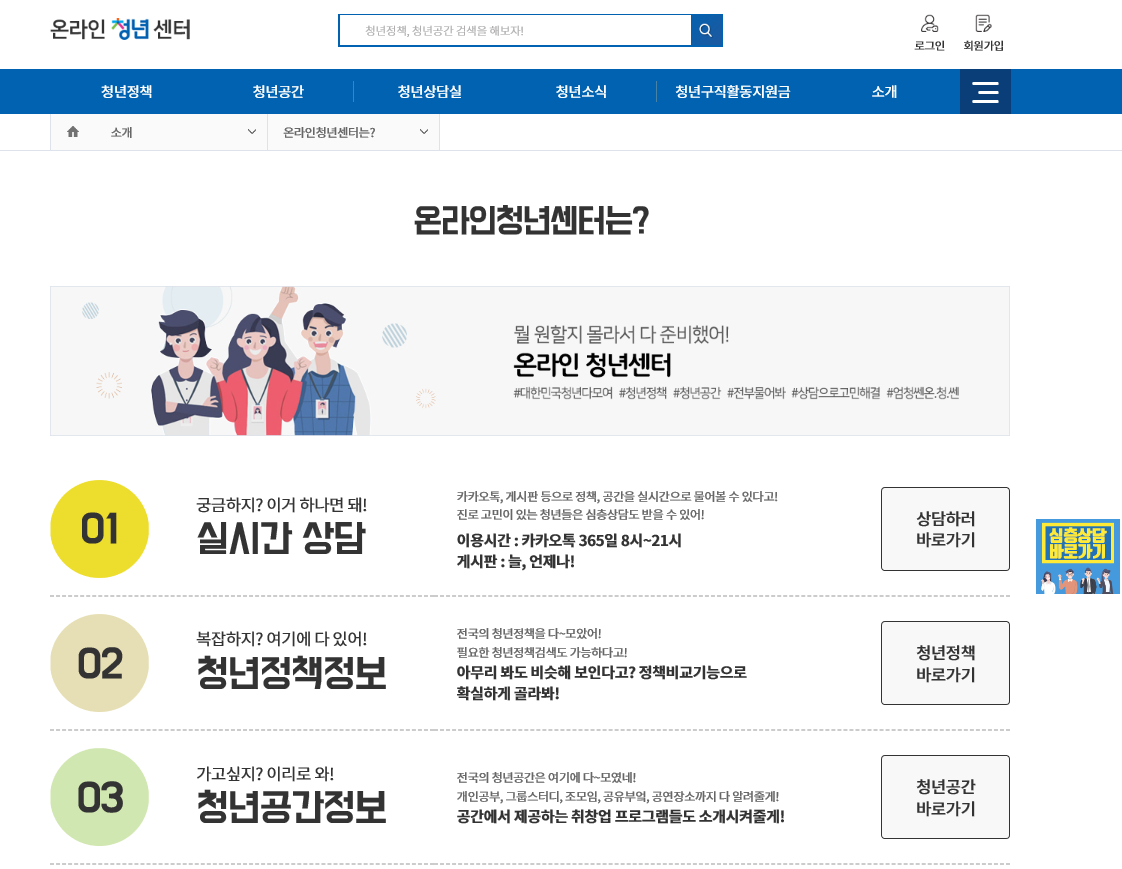
Task: Select 청년소식 from the top navigation
Action: point(580,91)
